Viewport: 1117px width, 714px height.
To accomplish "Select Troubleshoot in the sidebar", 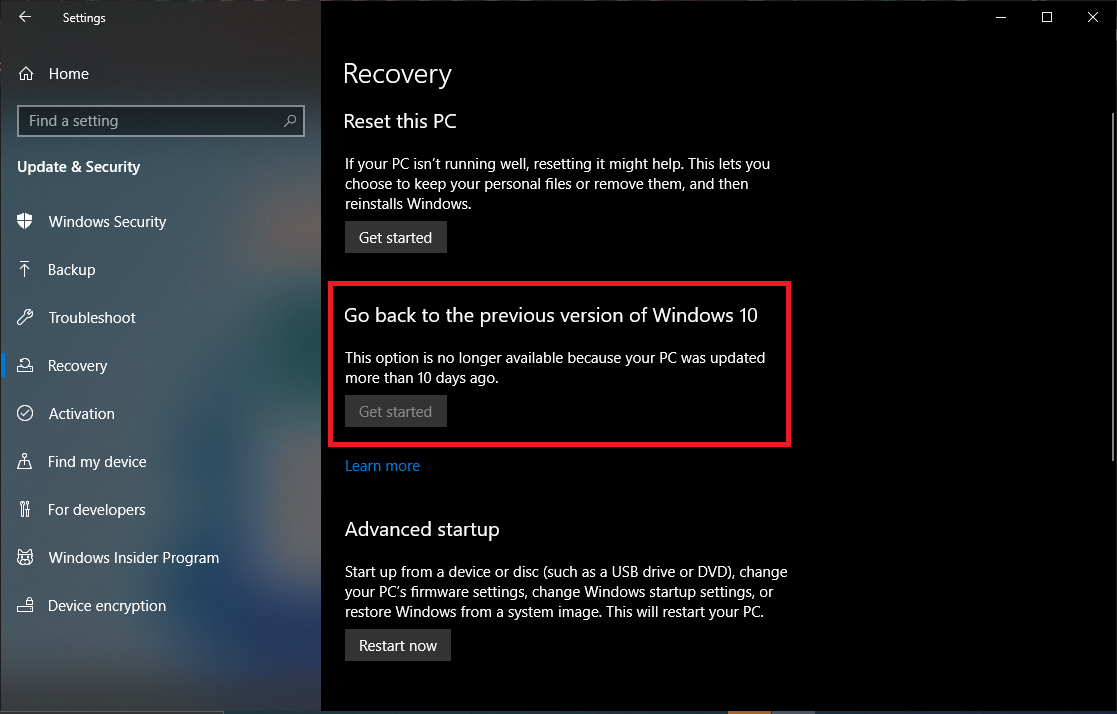I will coord(91,318).
